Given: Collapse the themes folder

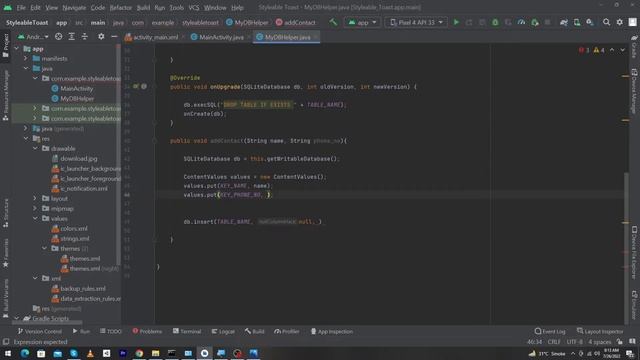Looking at the screenshot, I should pos(44,248).
